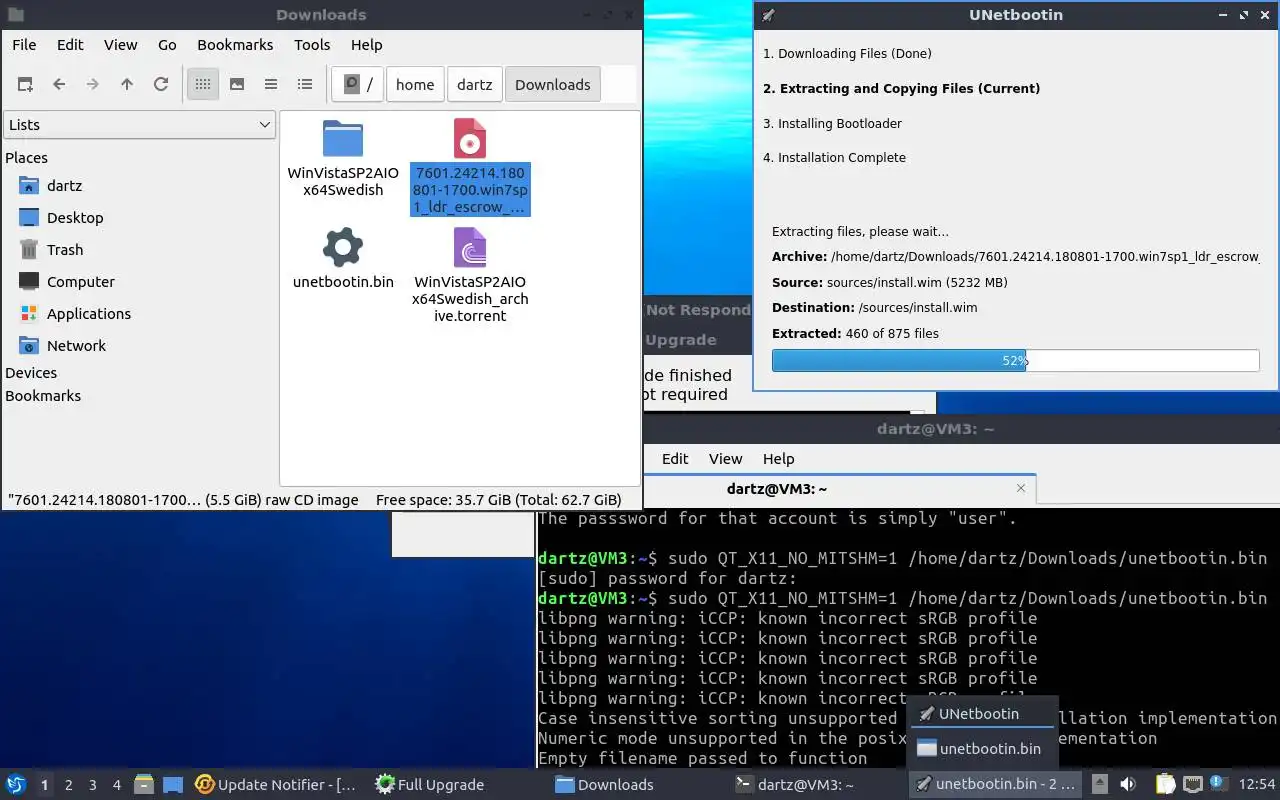Viewport: 1280px width, 800px height.
Task: Open View menu in file manager
Action: coord(121,45)
